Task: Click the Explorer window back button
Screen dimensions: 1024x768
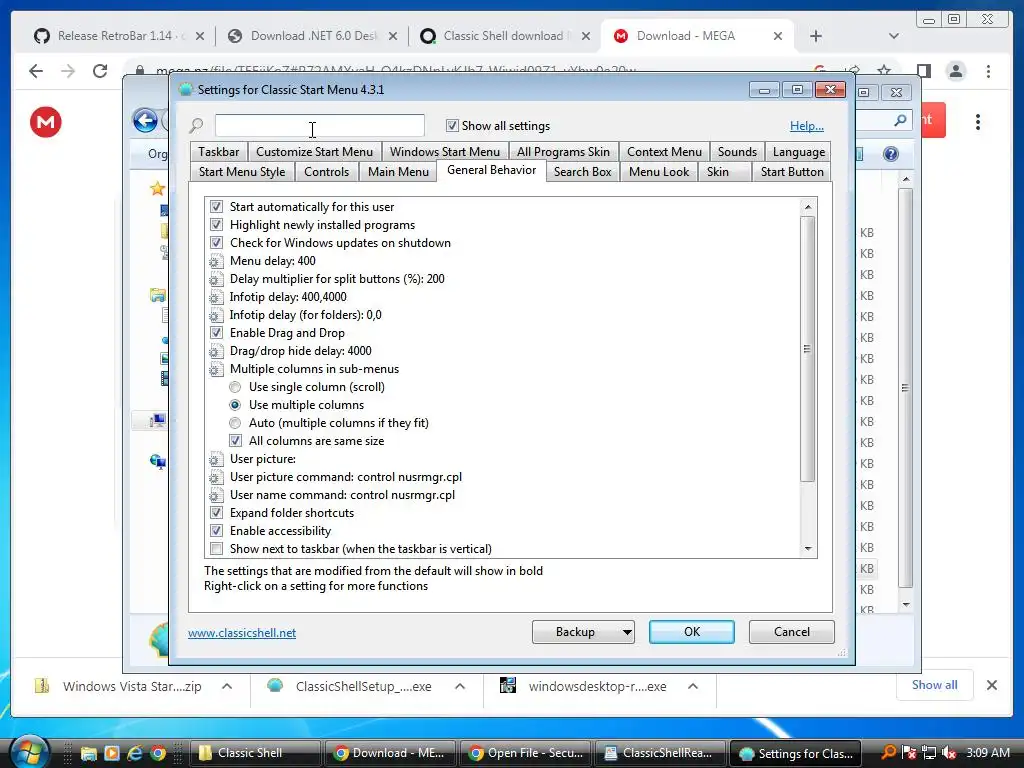Action: tap(145, 121)
